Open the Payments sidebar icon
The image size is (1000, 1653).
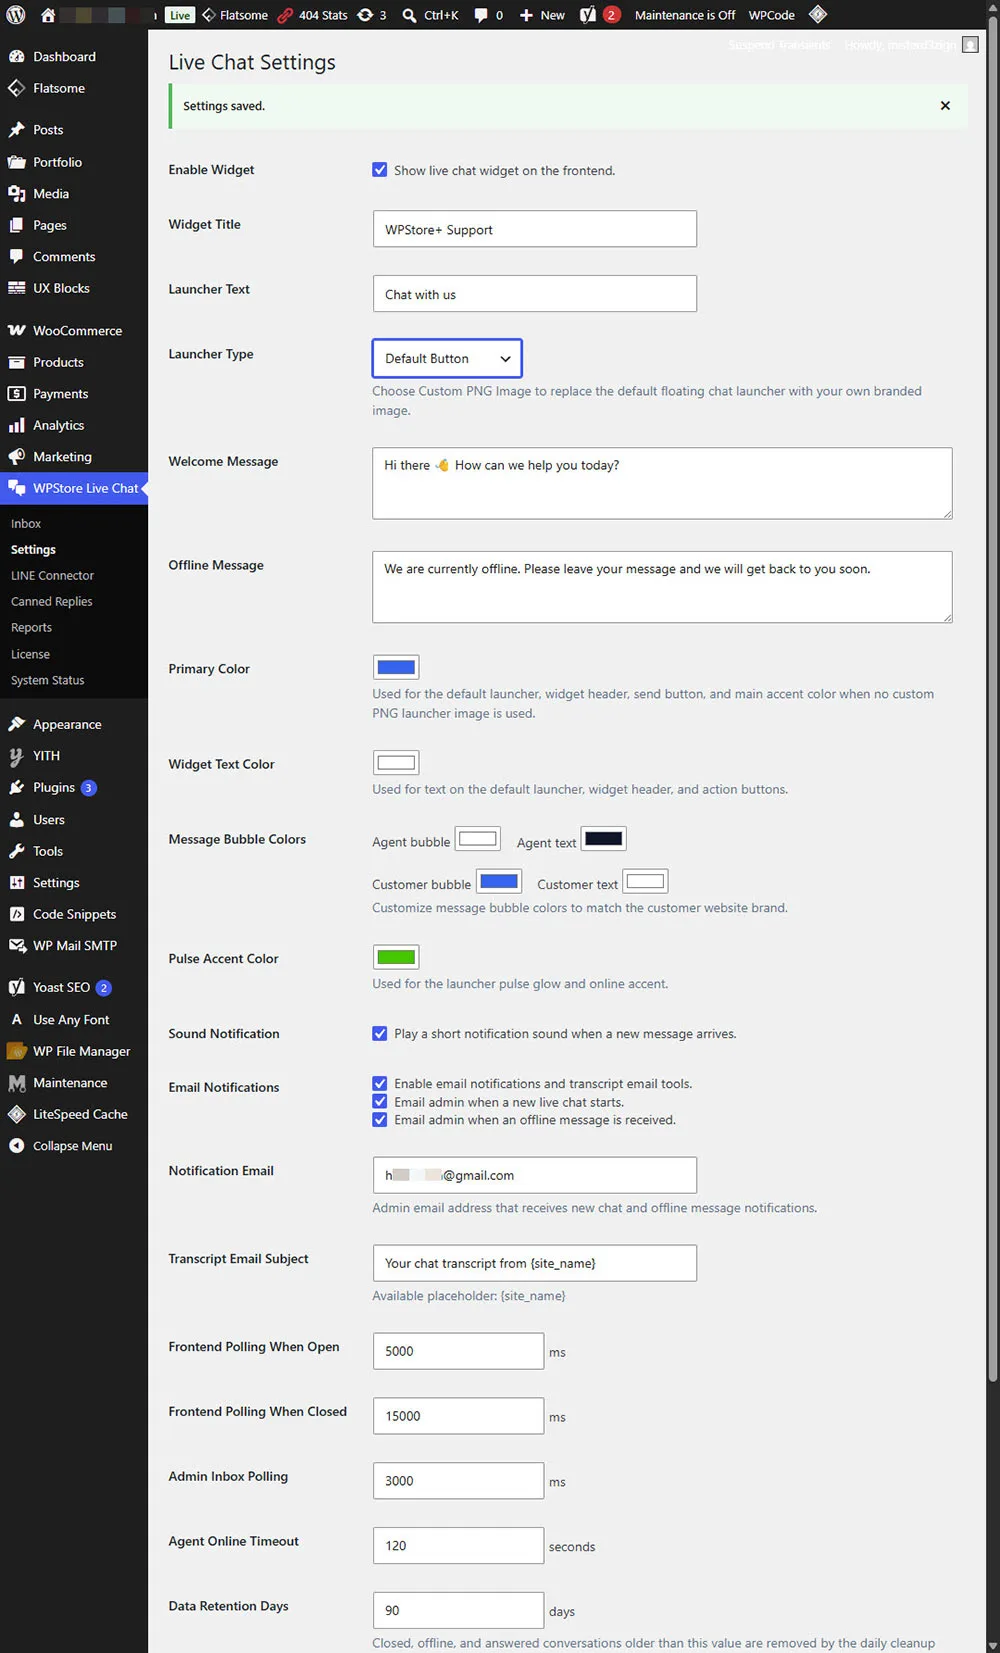coord(17,394)
